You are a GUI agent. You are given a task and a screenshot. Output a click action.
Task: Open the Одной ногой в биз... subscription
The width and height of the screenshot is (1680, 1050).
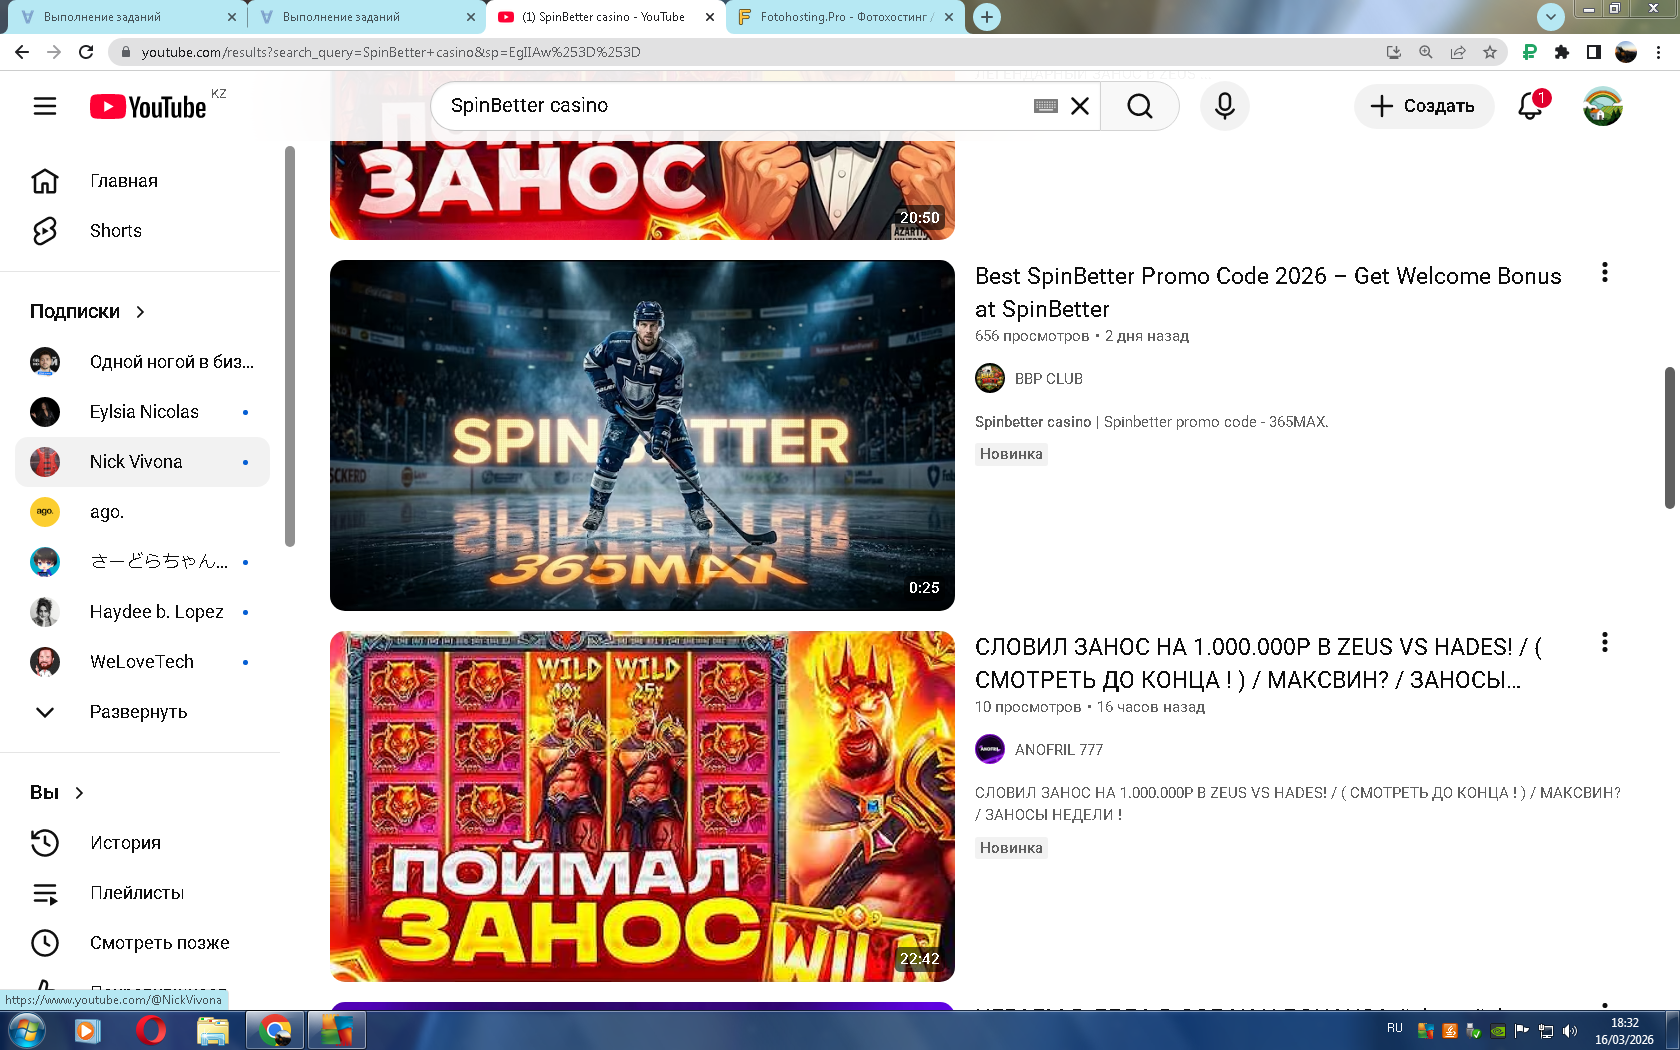(143, 362)
